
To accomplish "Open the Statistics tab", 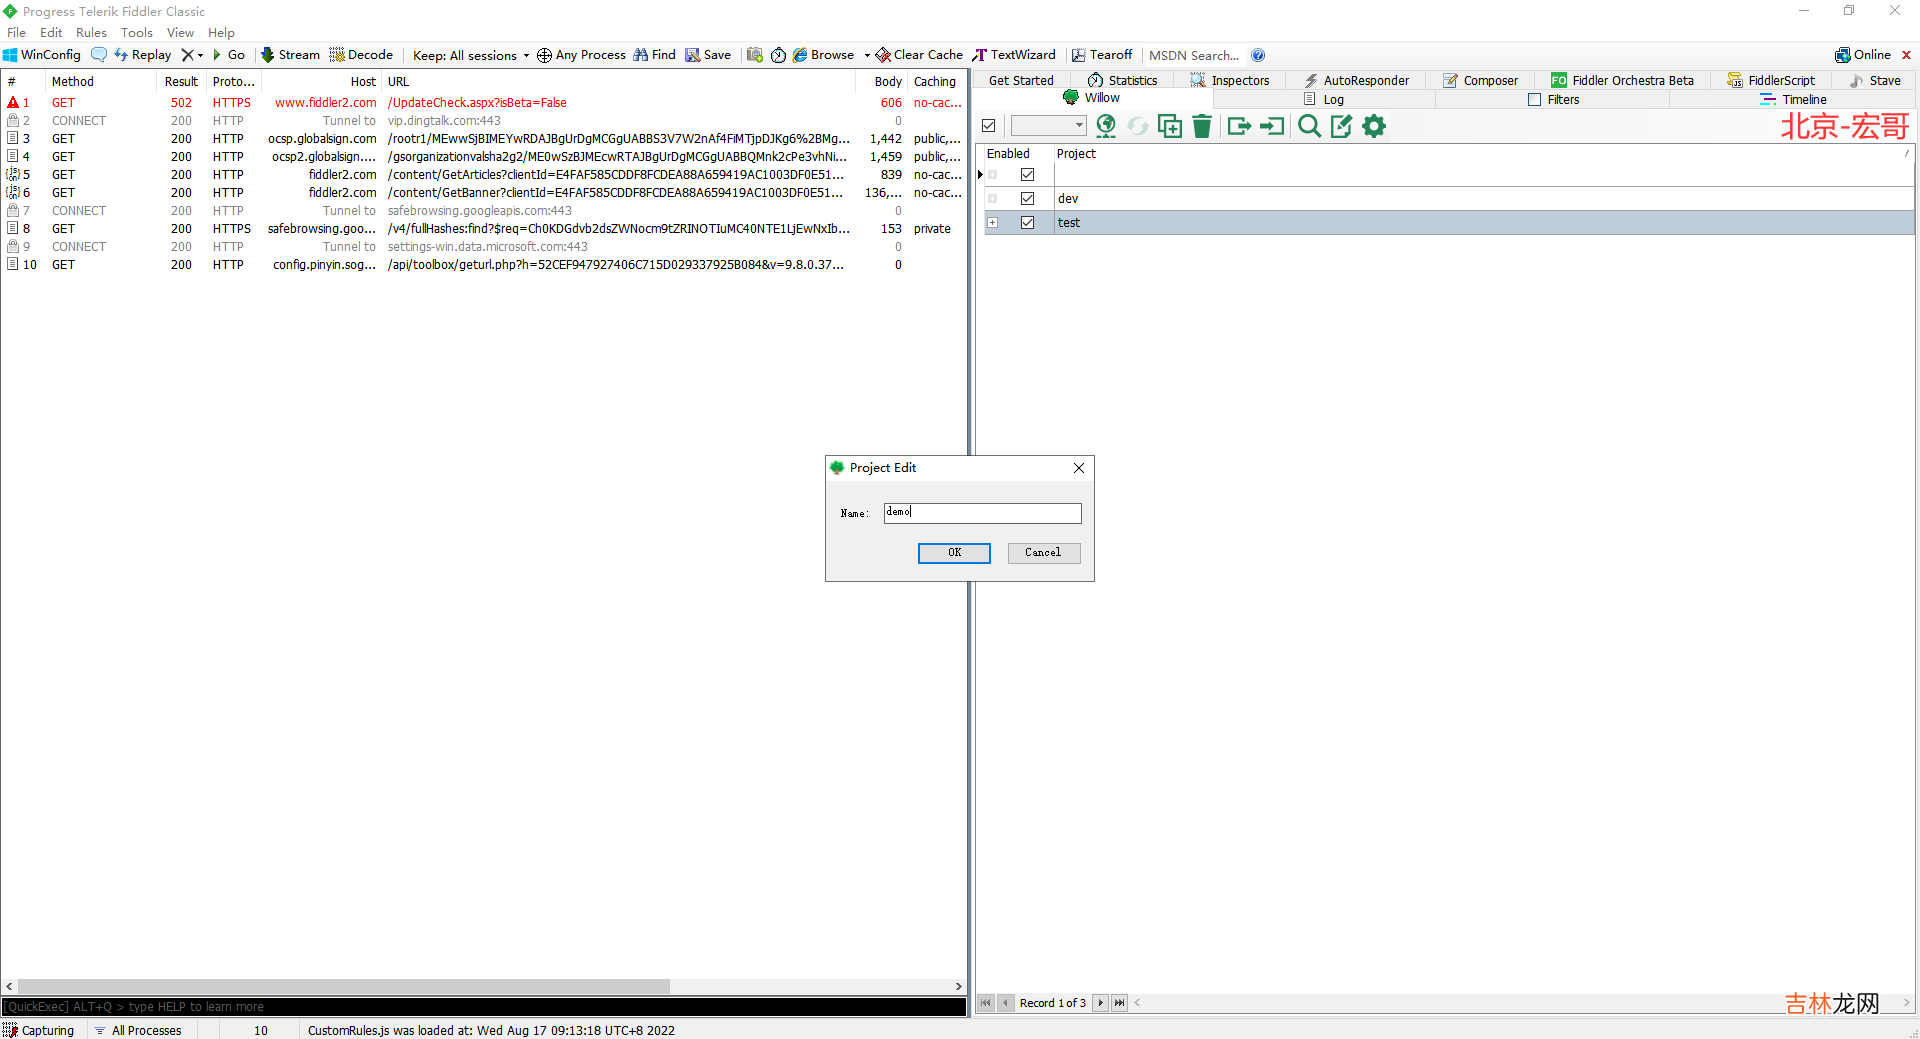I will [1122, 81].
